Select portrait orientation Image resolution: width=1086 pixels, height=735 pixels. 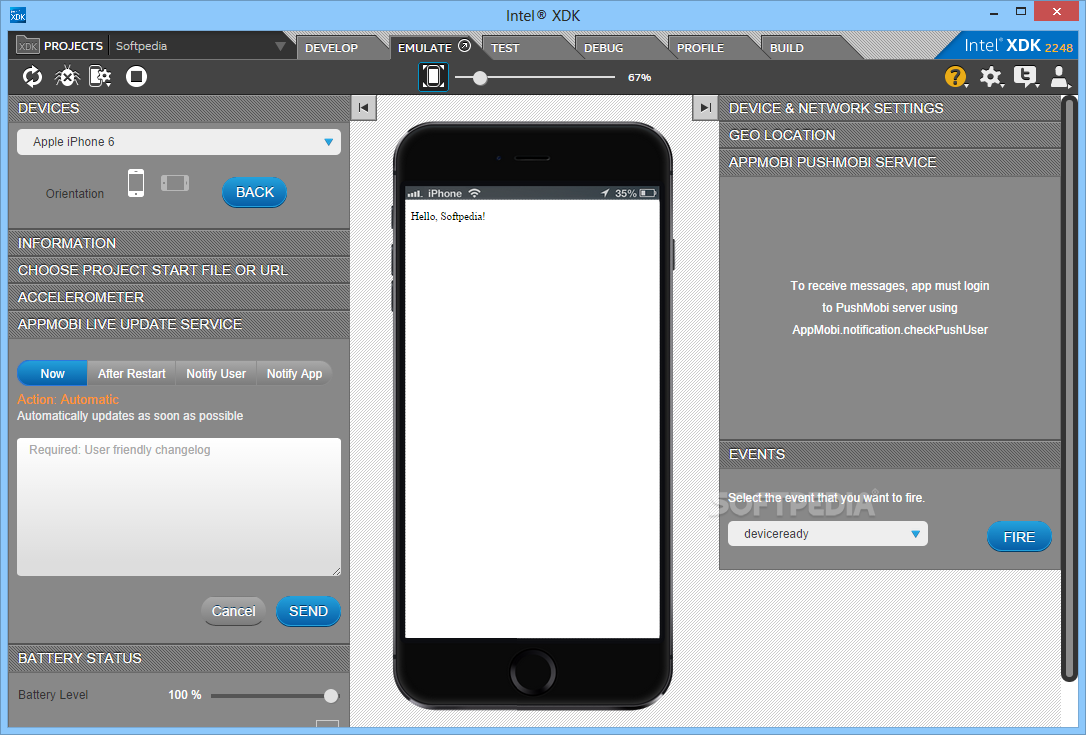[x=136, y=184]
